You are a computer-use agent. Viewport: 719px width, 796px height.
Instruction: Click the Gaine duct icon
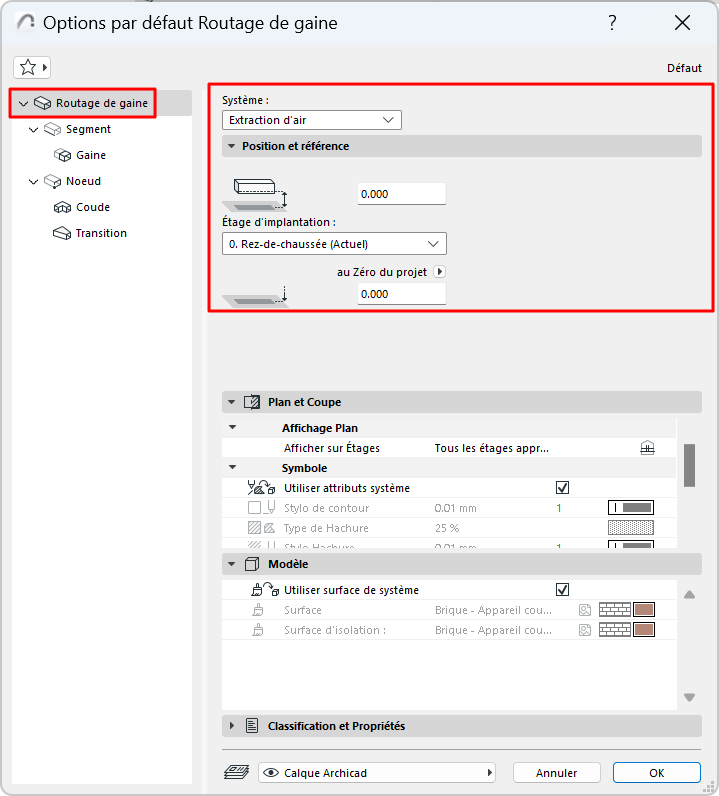[x=62, y=155]
